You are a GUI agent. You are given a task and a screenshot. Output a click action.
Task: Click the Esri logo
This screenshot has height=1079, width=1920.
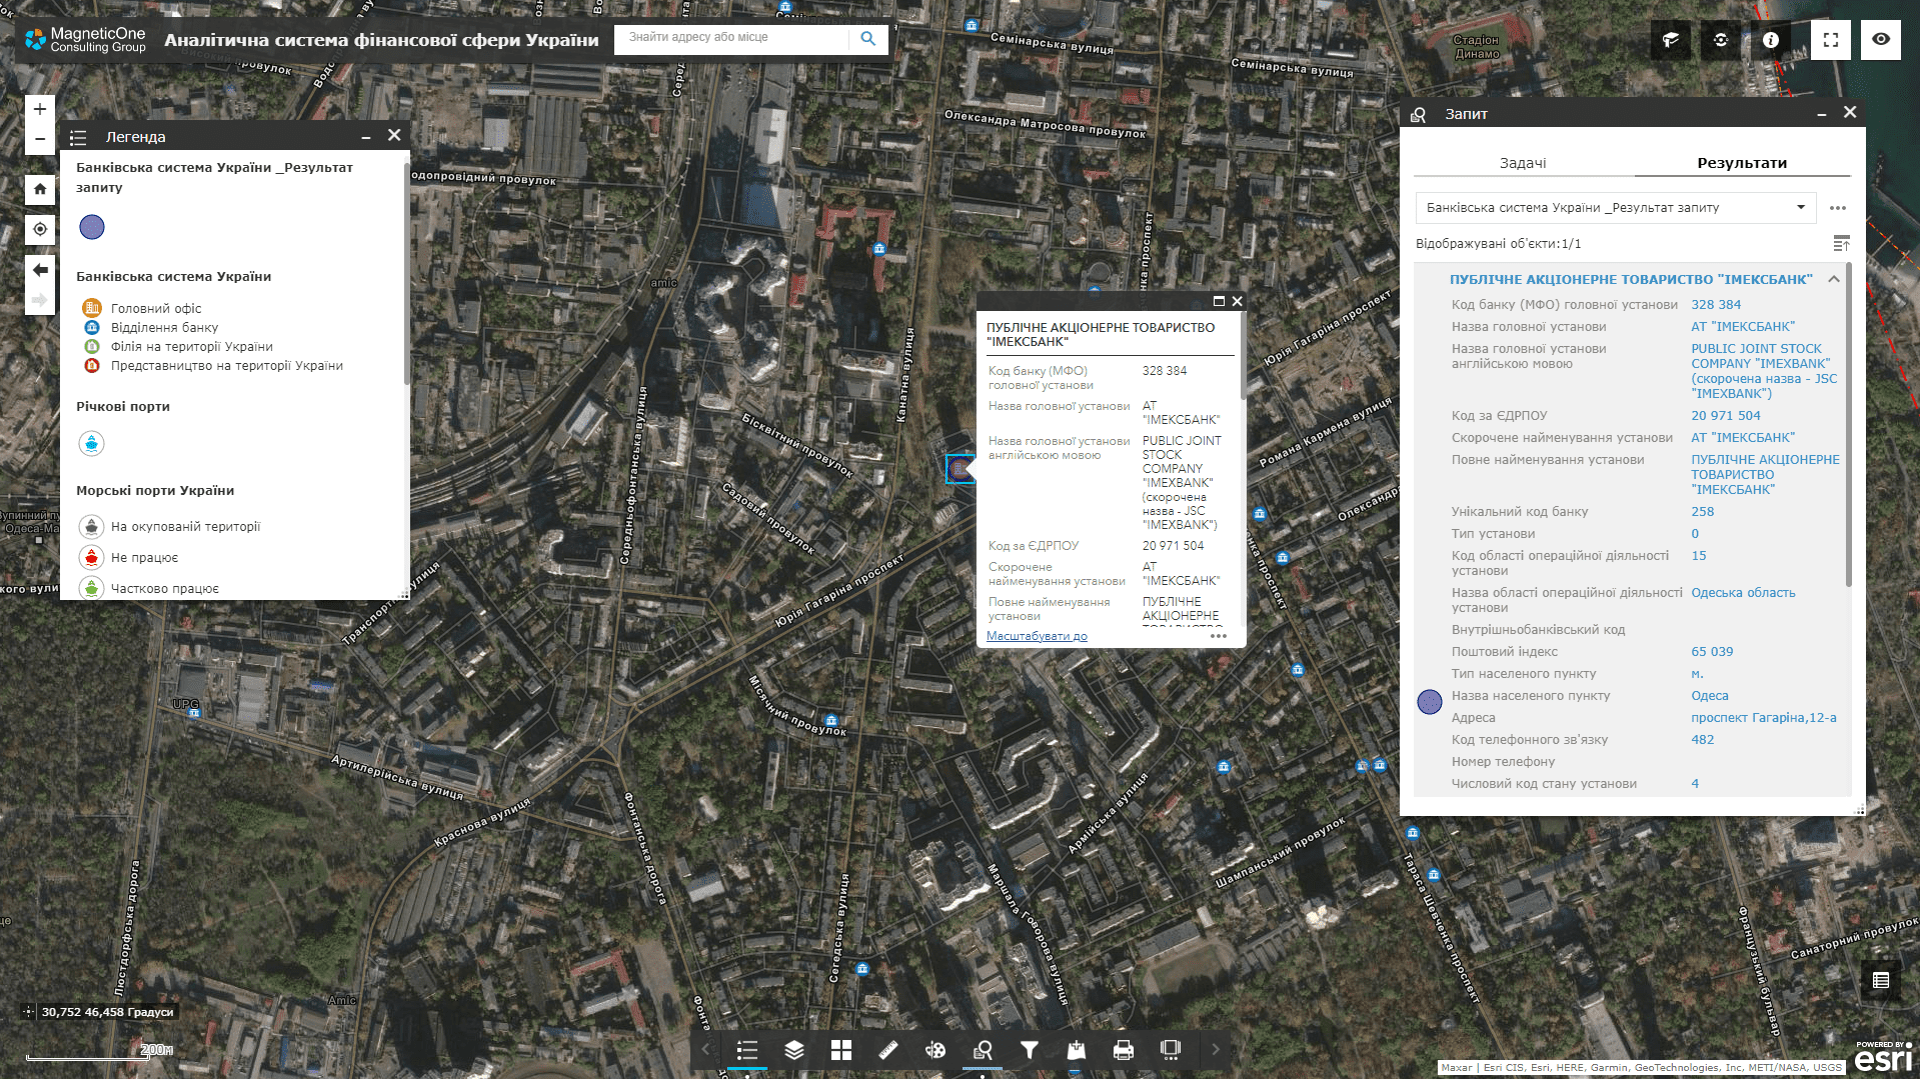[1884, 1057]
